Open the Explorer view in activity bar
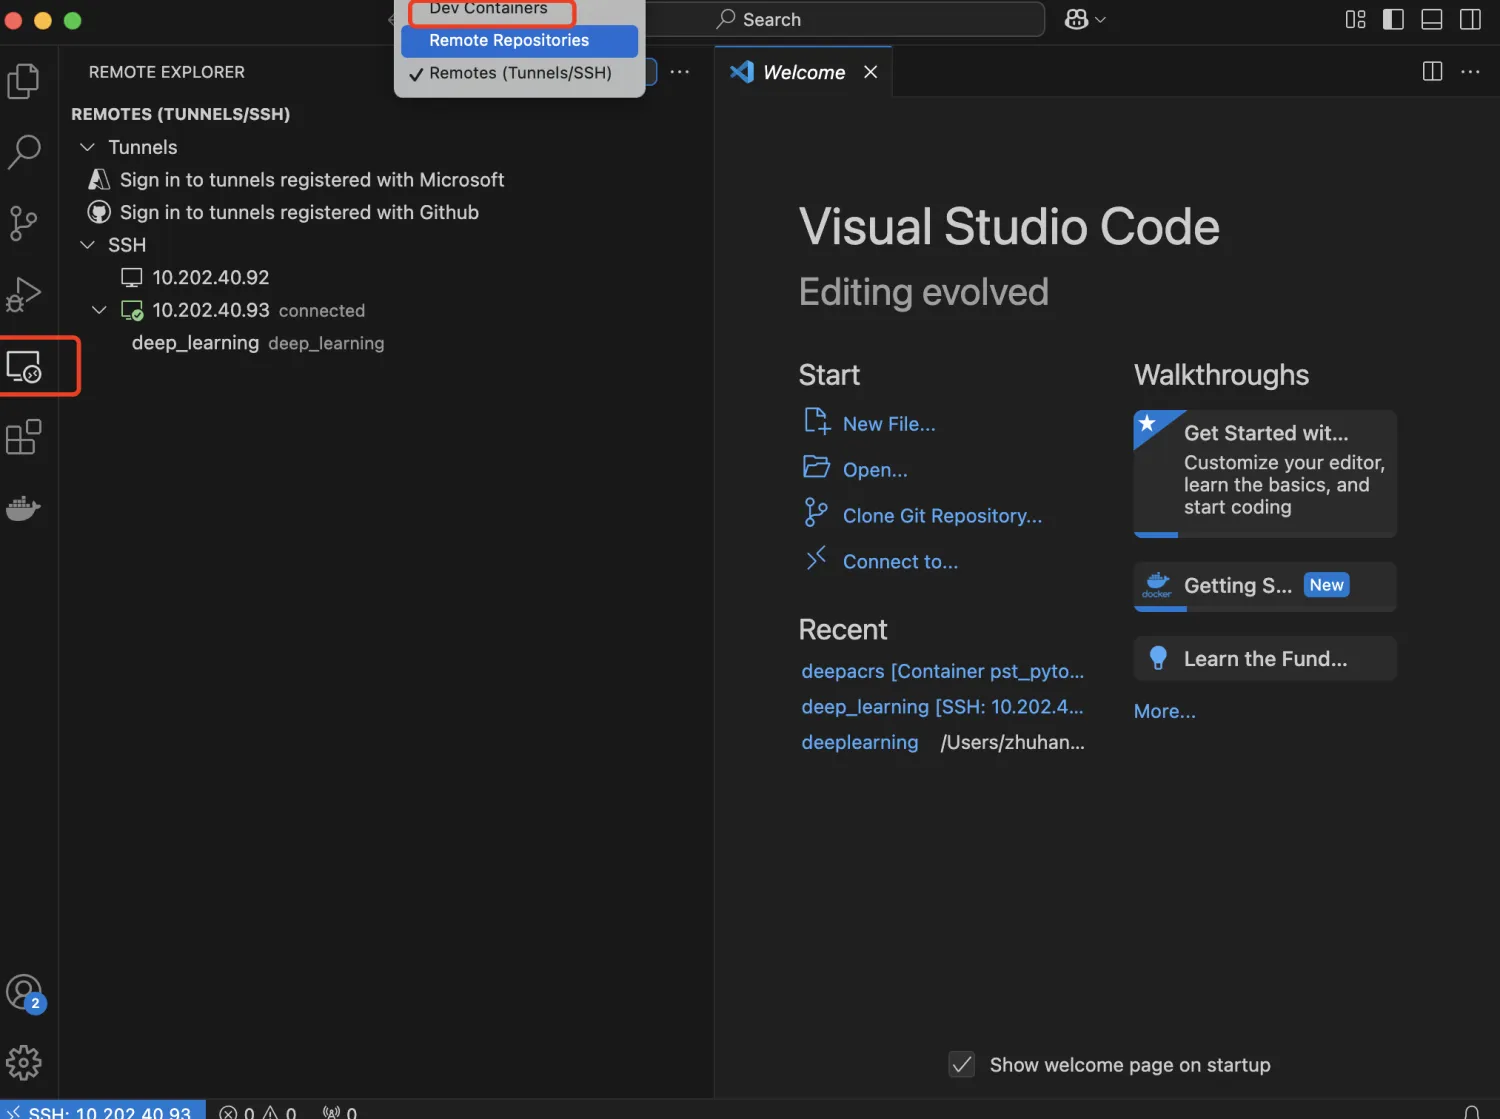 (x=24, y=81)
